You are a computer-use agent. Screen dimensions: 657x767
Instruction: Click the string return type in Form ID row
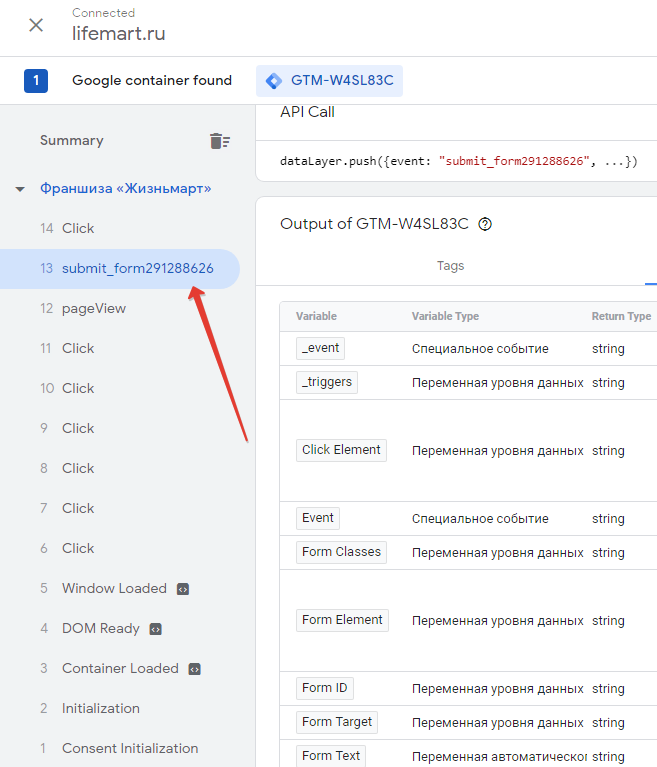click(608, 689)
